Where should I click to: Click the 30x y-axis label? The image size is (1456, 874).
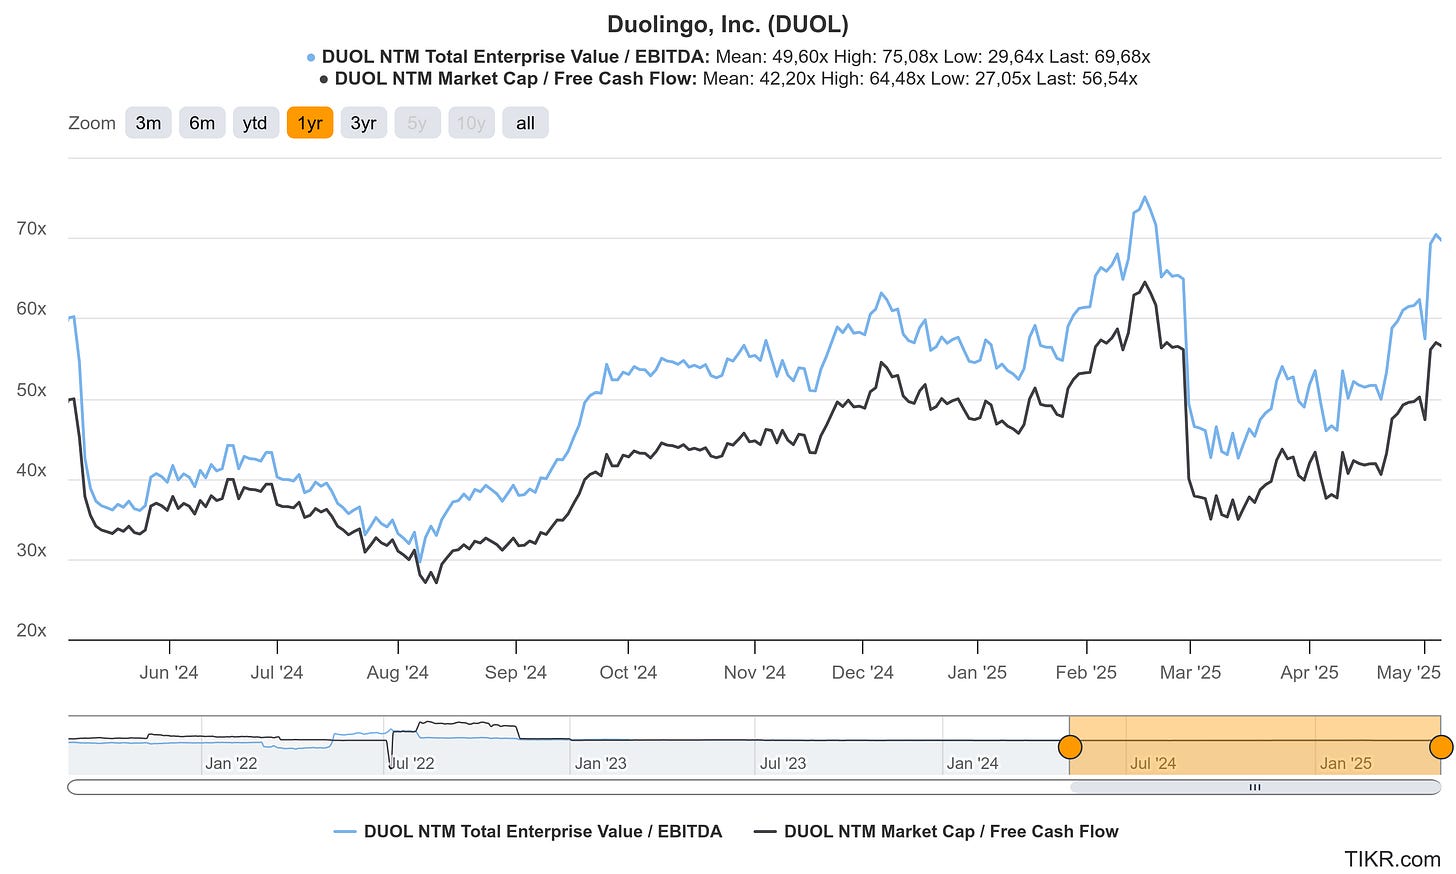click(x=31, y=550)
